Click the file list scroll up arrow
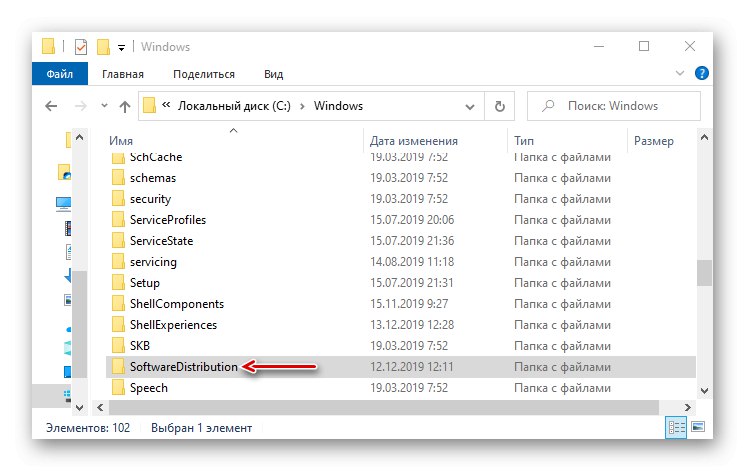The width and height of the screenshot is (745, 471). pos(704,138)
